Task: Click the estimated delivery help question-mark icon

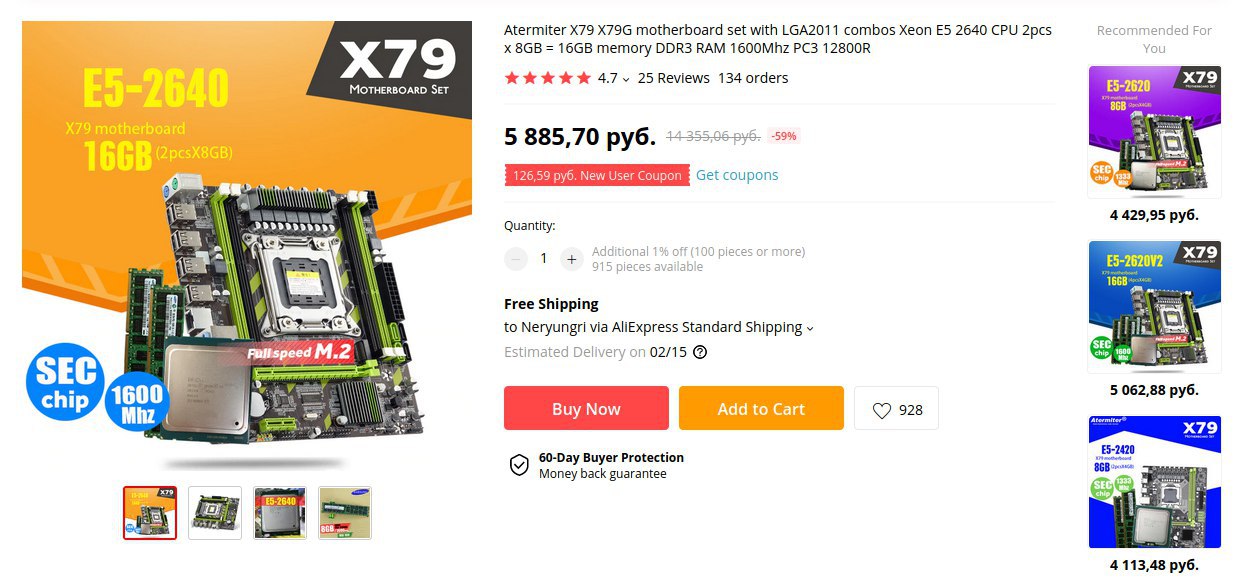Action: click(x=700, y=352)
